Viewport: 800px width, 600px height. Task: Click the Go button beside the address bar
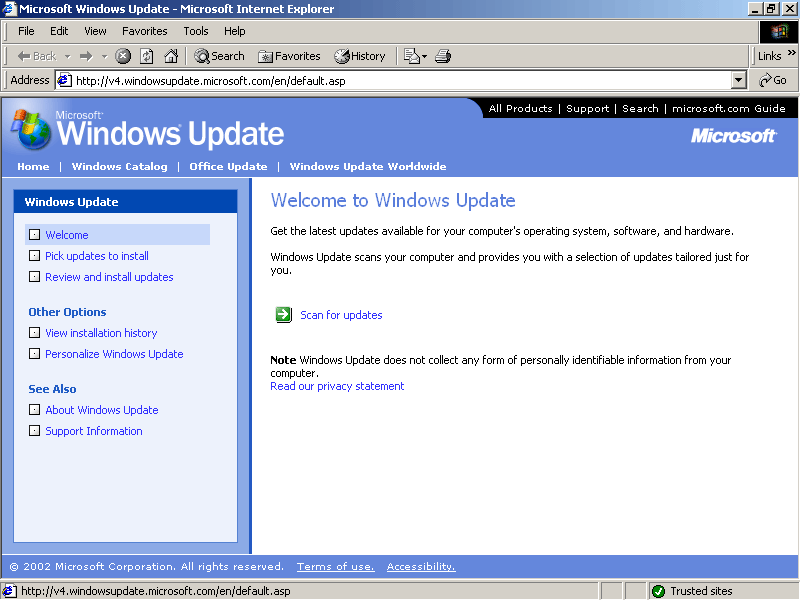pos(773,80)
